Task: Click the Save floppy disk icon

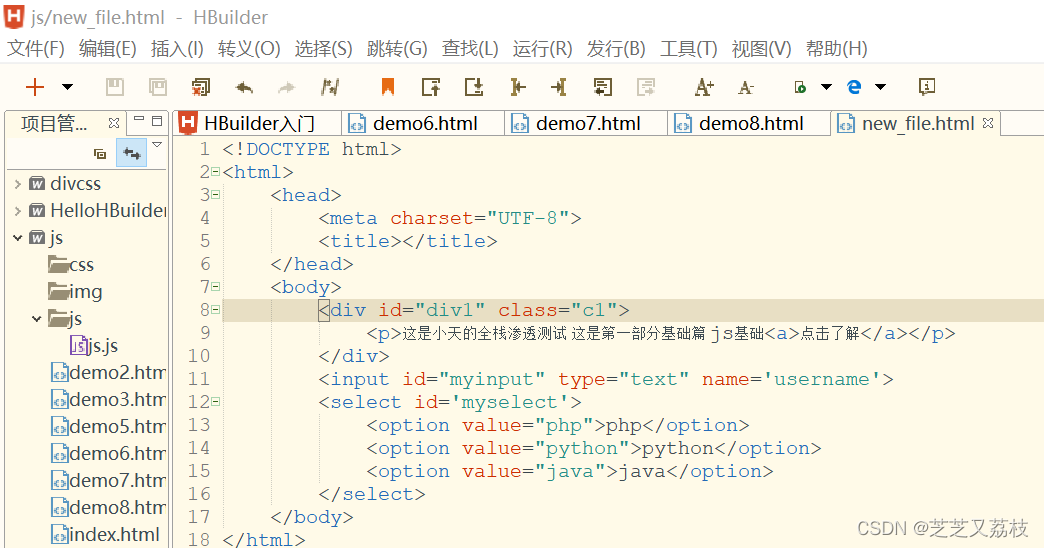Action: click(115, 87)
